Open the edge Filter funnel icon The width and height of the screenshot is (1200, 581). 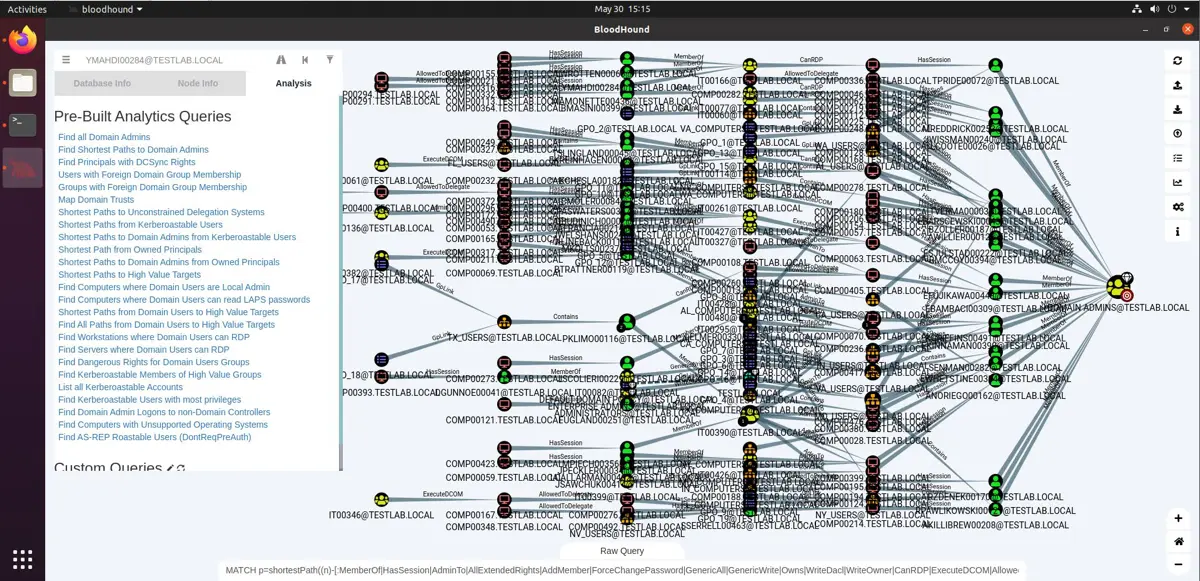tap(330, 60)
